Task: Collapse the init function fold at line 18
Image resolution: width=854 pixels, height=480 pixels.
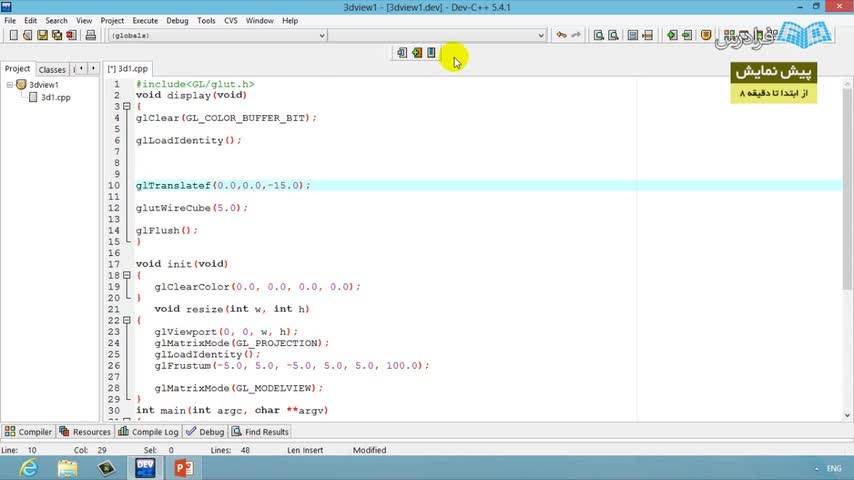Action: pos(126,275)
